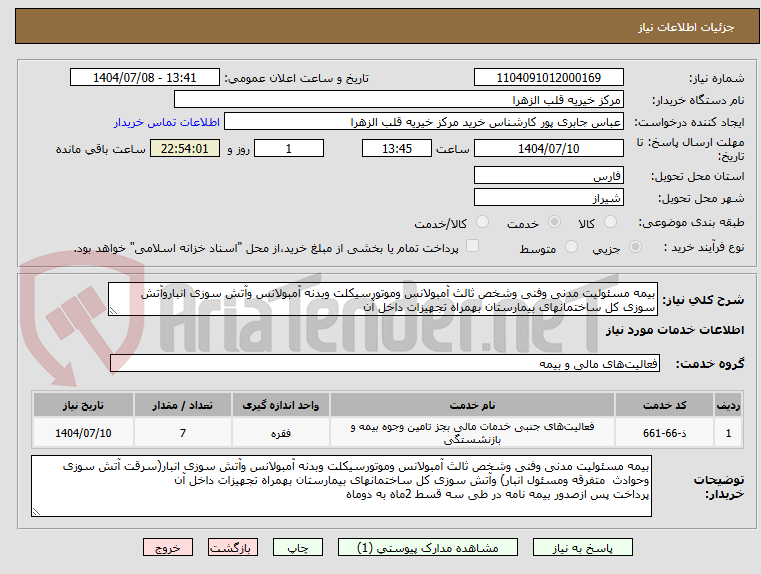Open اطلاعات تماس خریدار link
The height and width of the screenshot is (574, 761).
[167, 122]
